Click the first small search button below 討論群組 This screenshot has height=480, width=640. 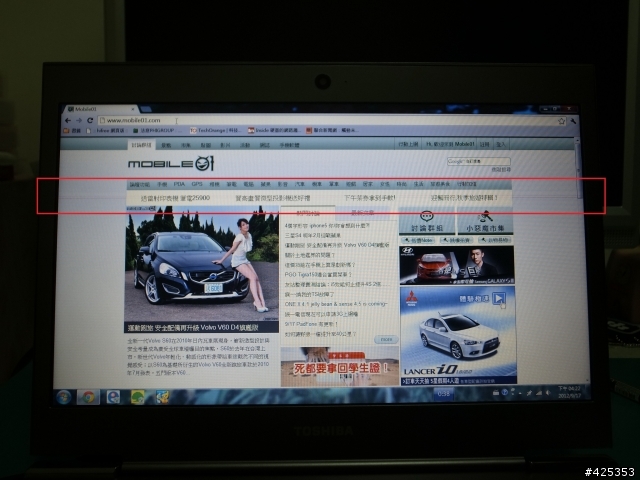(x=418, y=240)
